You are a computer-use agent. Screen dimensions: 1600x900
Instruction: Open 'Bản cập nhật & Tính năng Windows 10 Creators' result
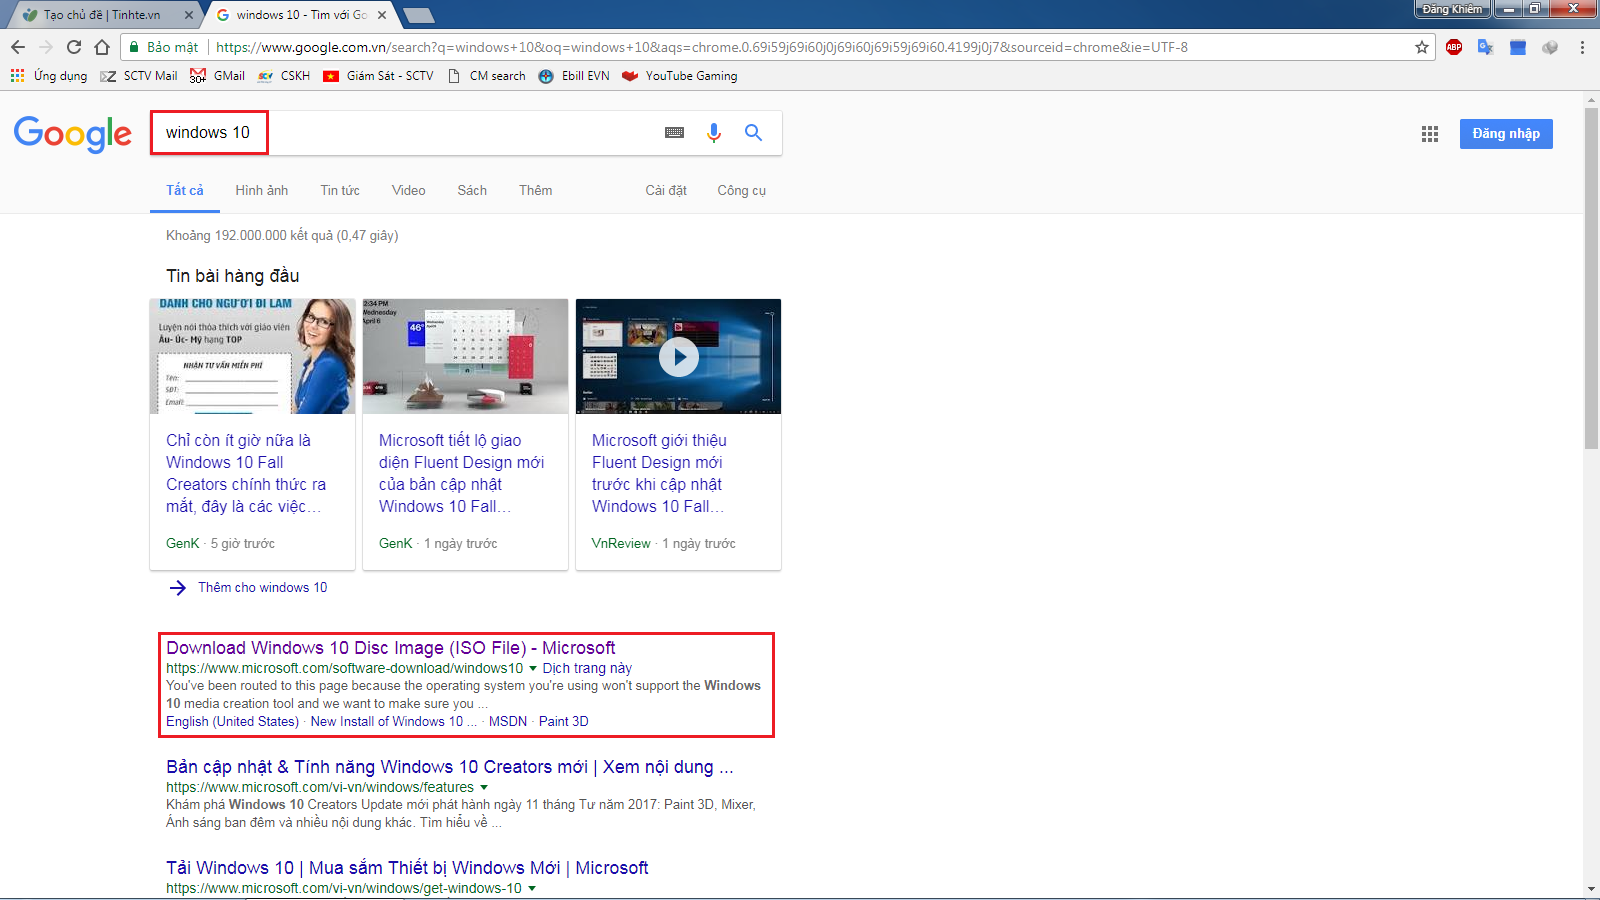(x=450, y=767)
